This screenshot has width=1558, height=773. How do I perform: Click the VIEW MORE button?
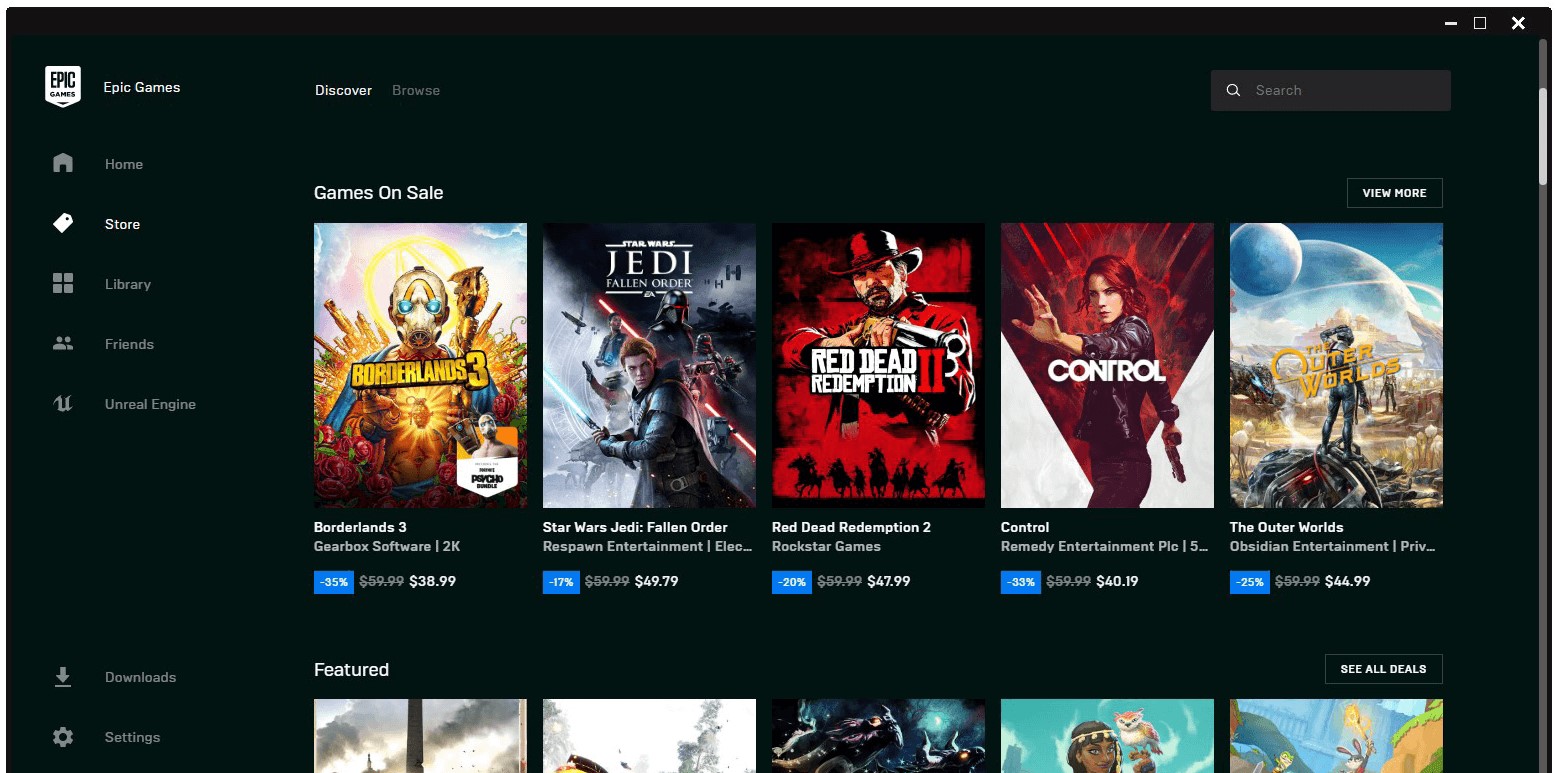(1394, 193)
